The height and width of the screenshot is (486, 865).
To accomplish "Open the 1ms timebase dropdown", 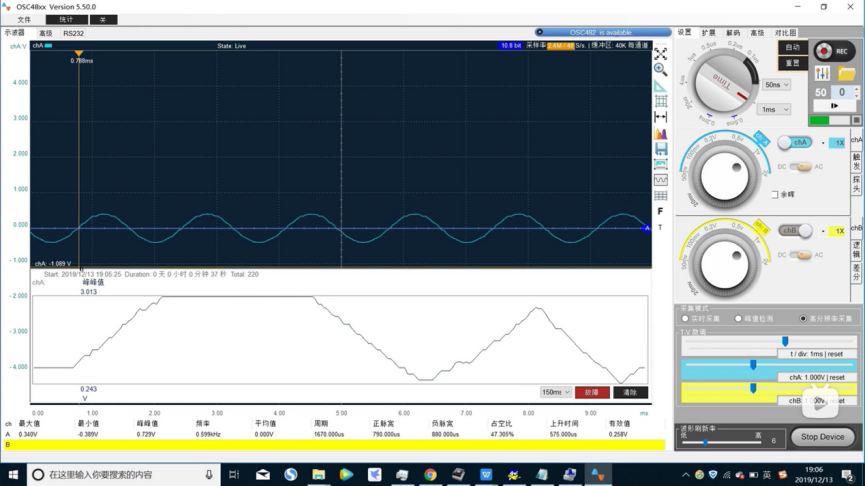I will 773,110.
